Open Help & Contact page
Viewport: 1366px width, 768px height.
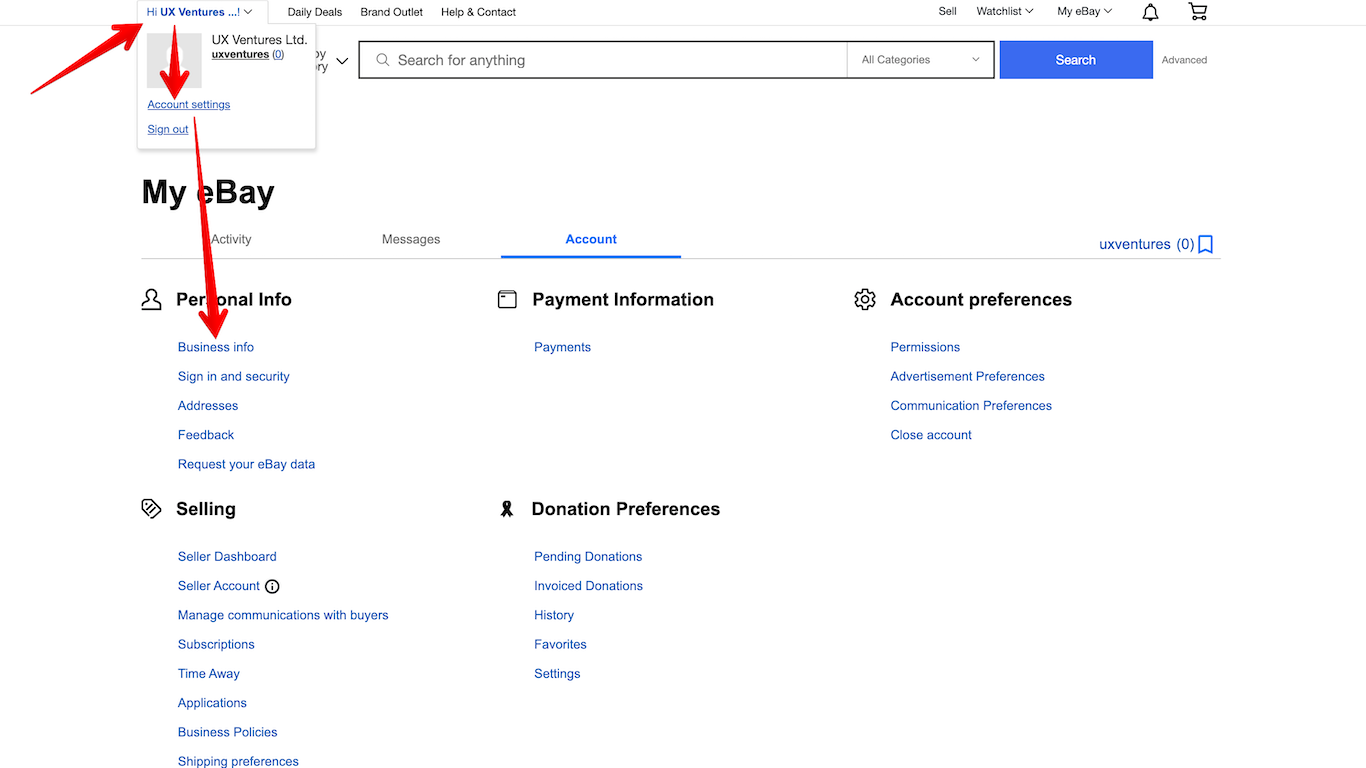pyautogui.click(x=479, y=12)
